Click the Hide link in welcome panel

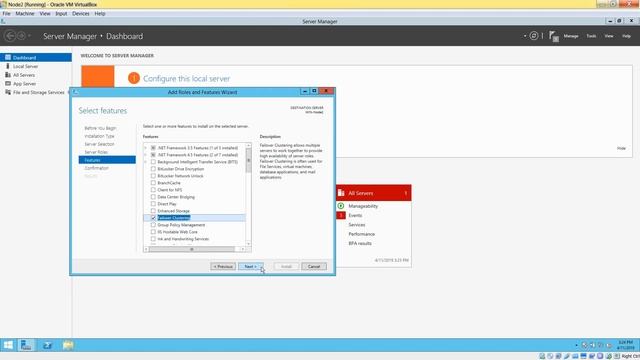621,148
